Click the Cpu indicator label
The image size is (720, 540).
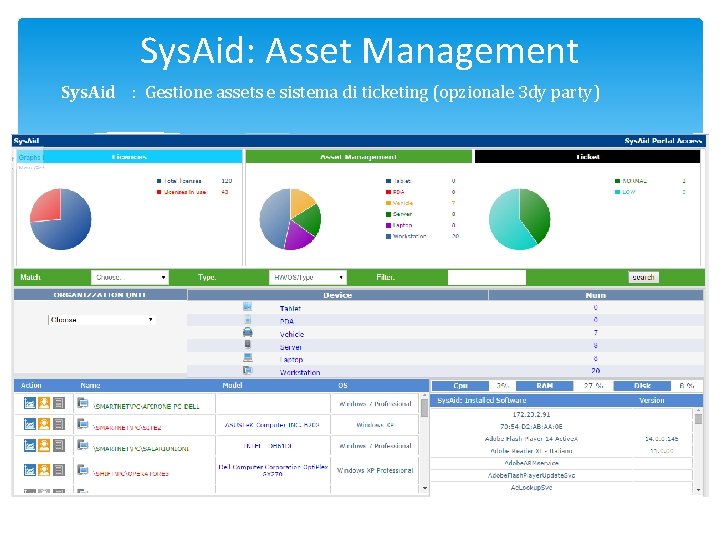tap(460, 386)
